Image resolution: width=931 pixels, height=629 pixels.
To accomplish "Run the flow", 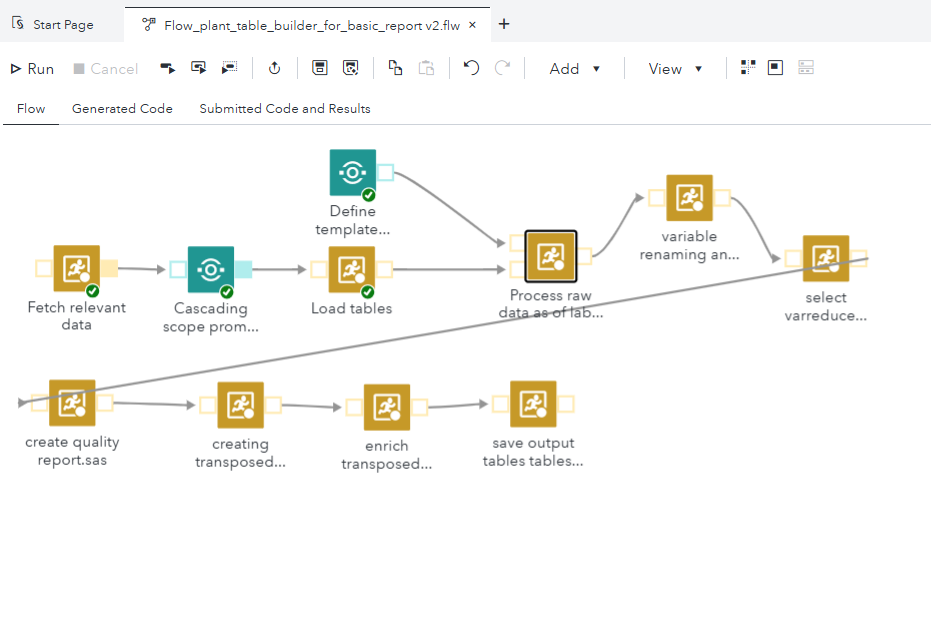I will 31,68.
